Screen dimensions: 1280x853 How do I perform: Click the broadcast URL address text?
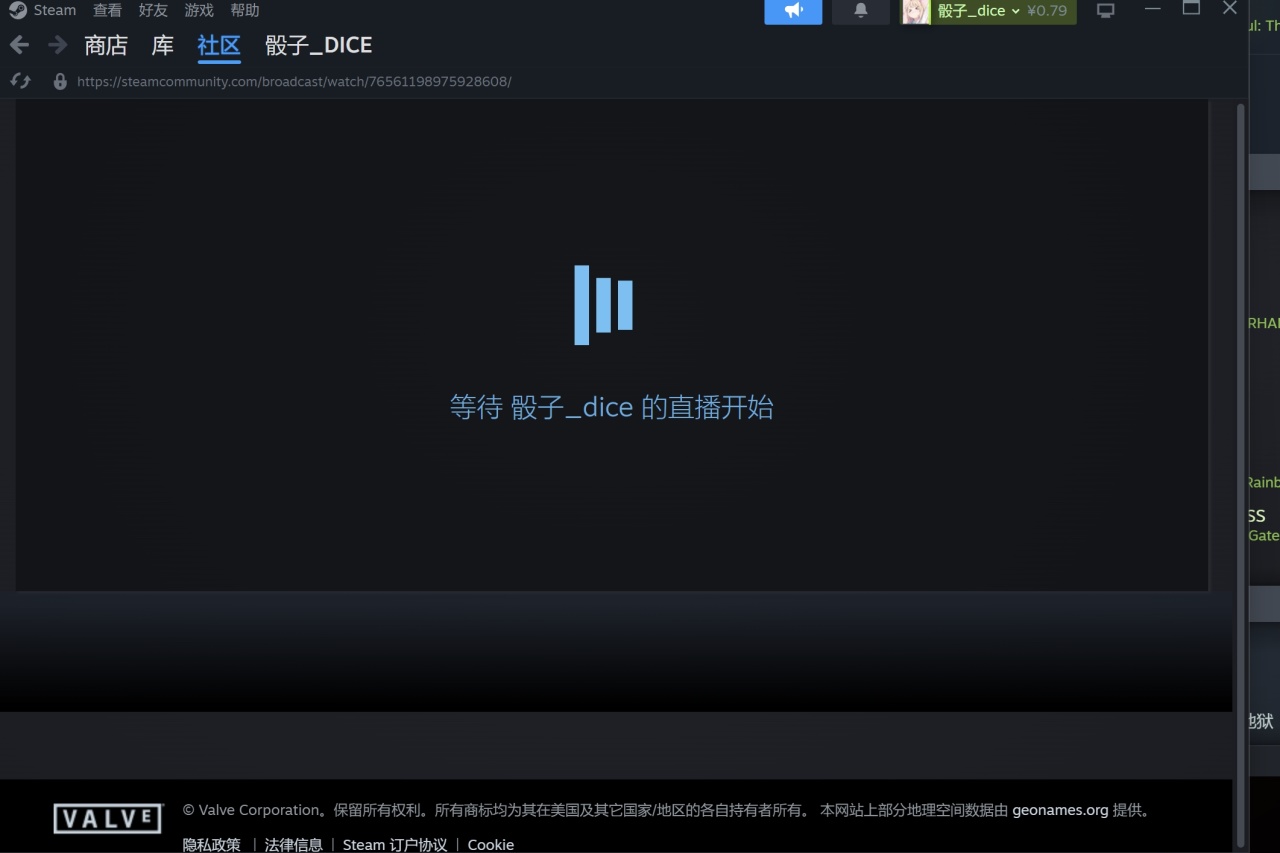tap(294, 81)
